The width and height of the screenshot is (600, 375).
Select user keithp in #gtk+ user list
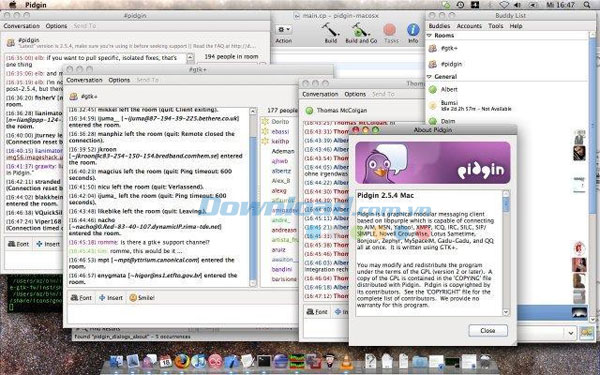pyautogui.click(x=280, y=142)
